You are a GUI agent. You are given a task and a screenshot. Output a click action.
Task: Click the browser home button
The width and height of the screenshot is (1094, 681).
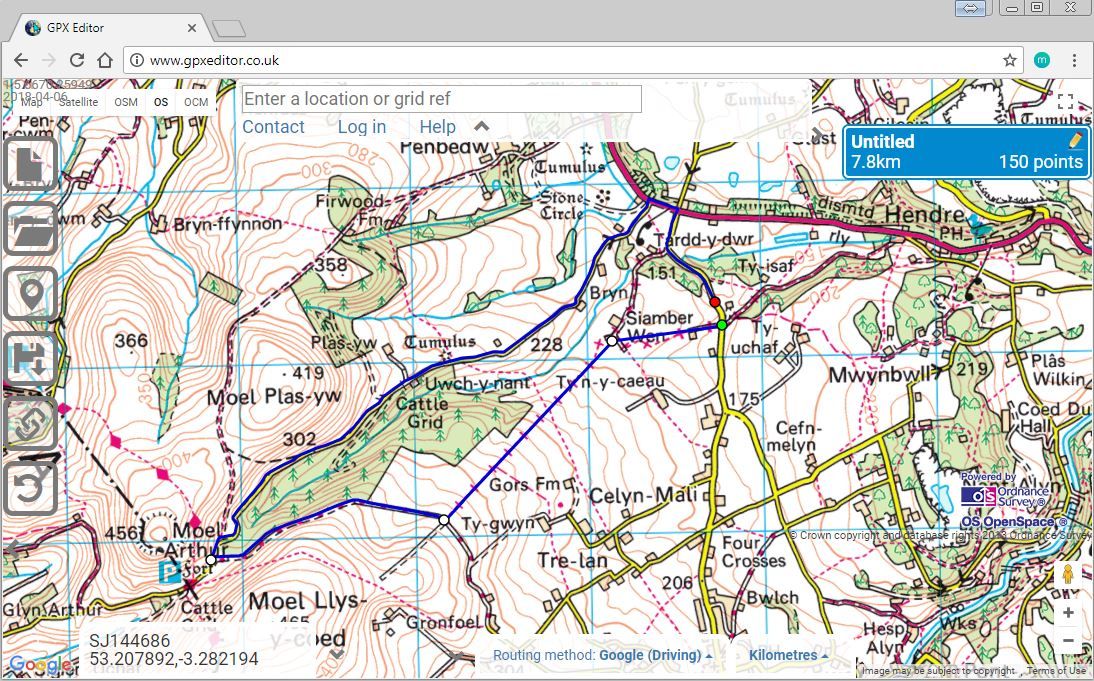click(105, 60)
